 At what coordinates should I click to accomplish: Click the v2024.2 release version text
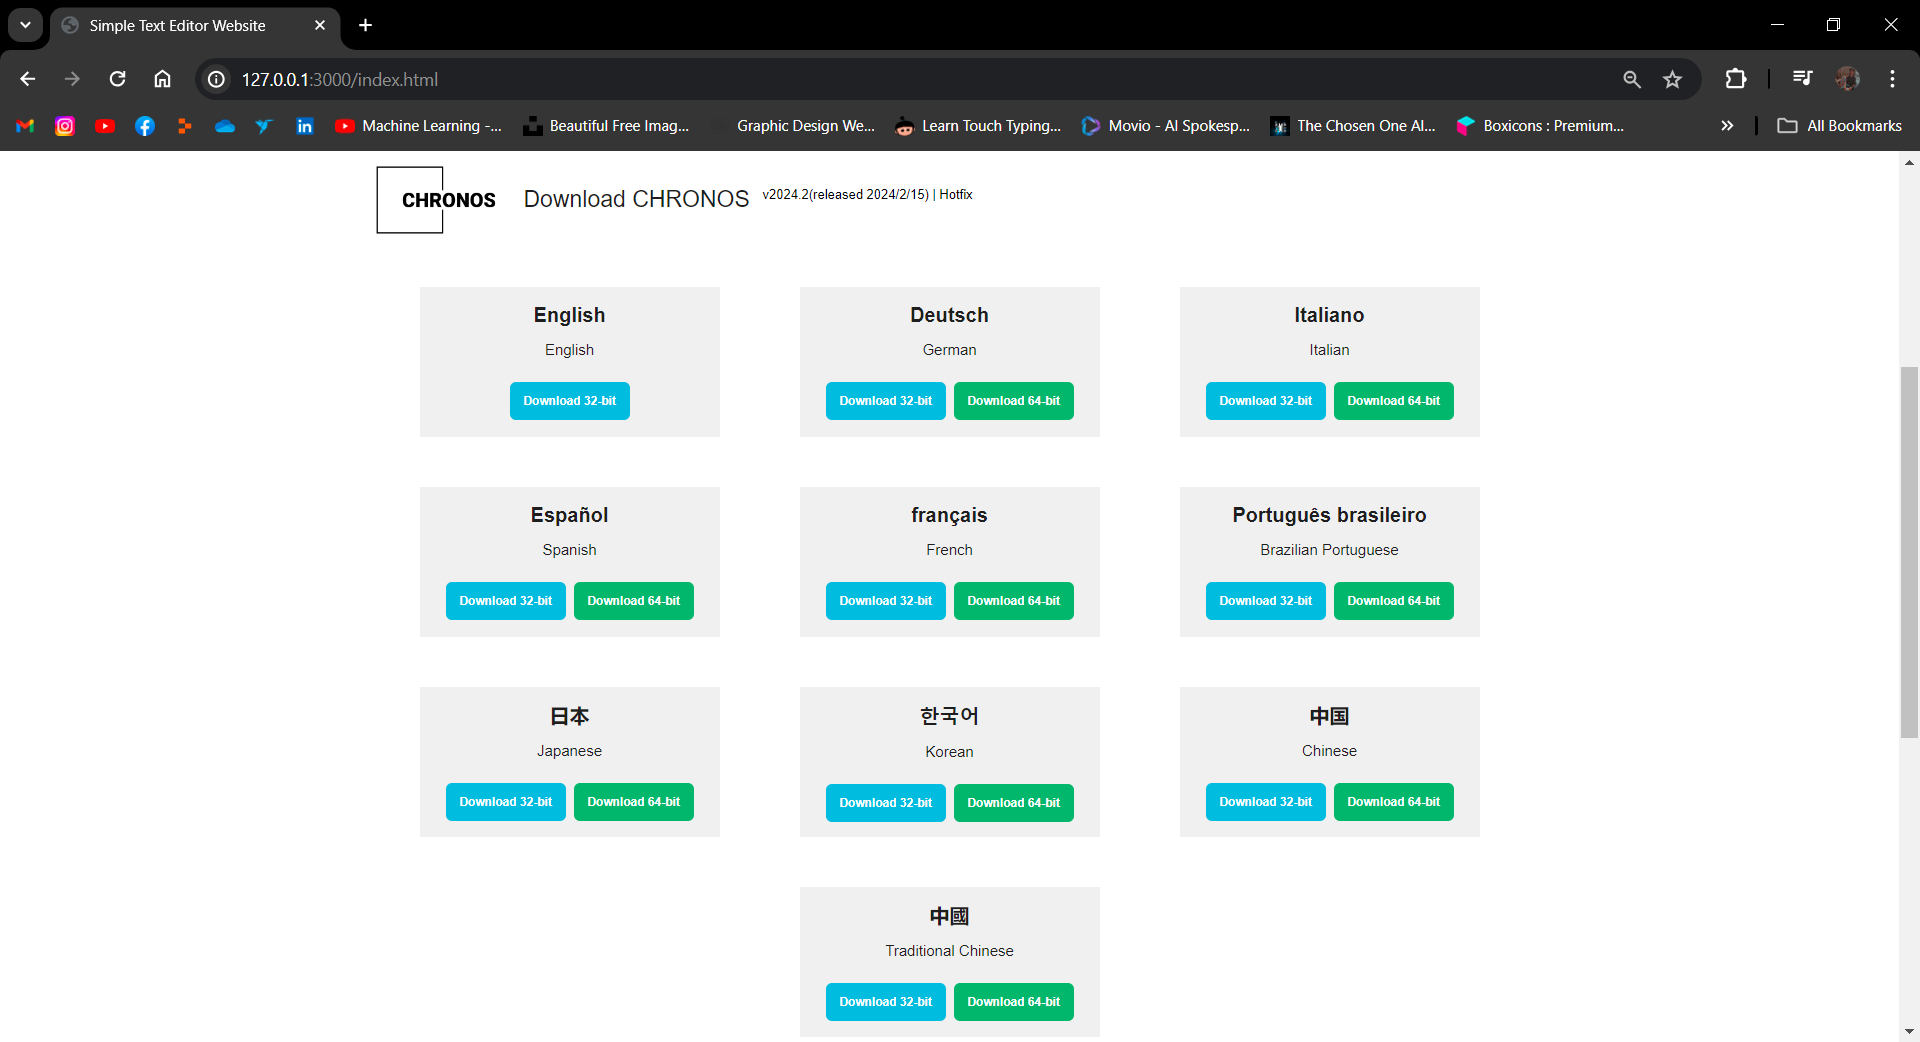click(846, 195)
